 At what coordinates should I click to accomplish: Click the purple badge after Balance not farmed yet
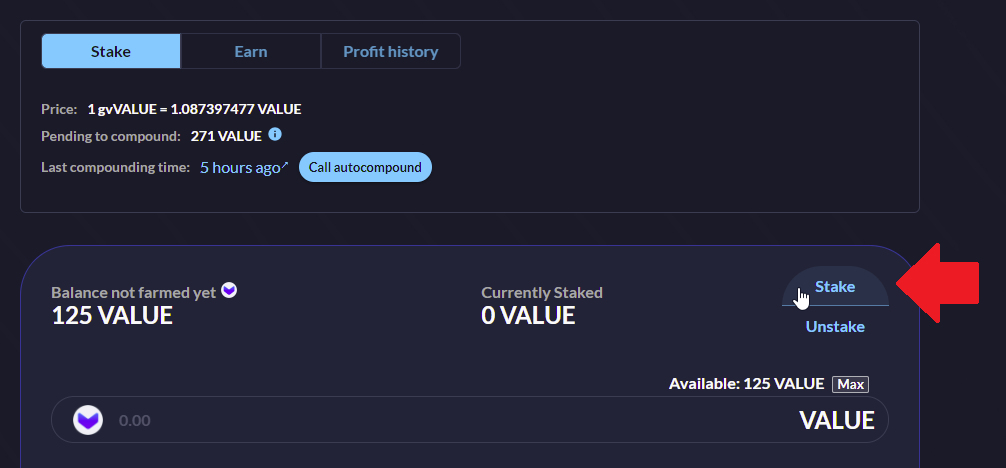click(x=229, y=291)
